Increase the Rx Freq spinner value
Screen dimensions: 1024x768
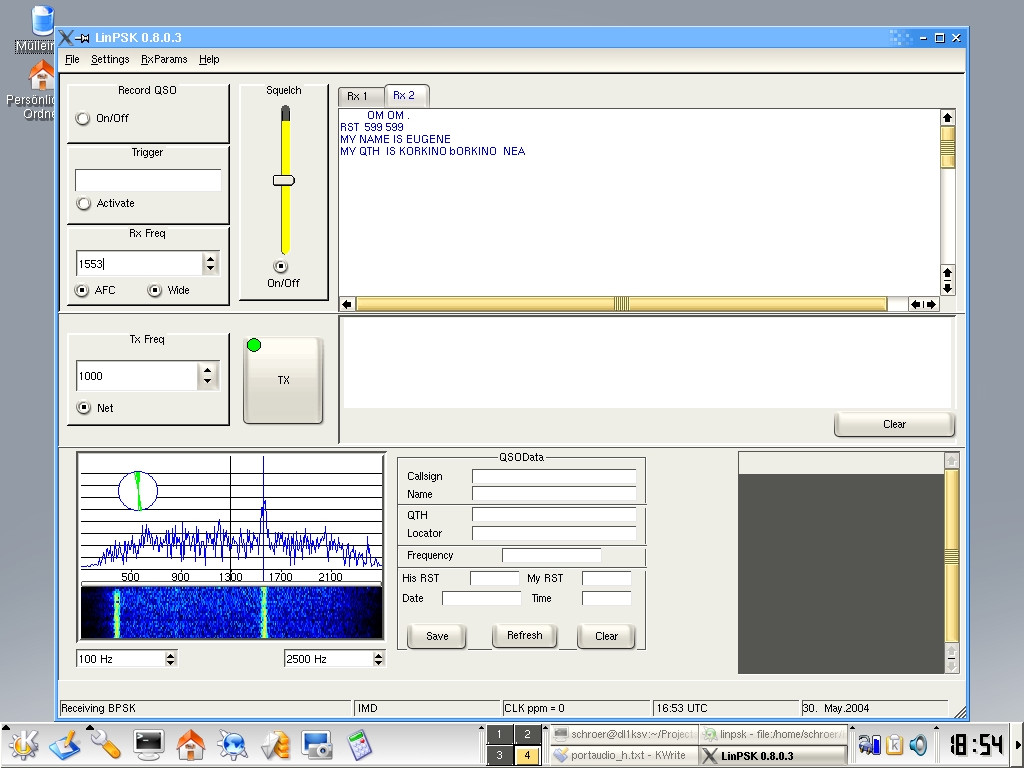click(210, 259)
